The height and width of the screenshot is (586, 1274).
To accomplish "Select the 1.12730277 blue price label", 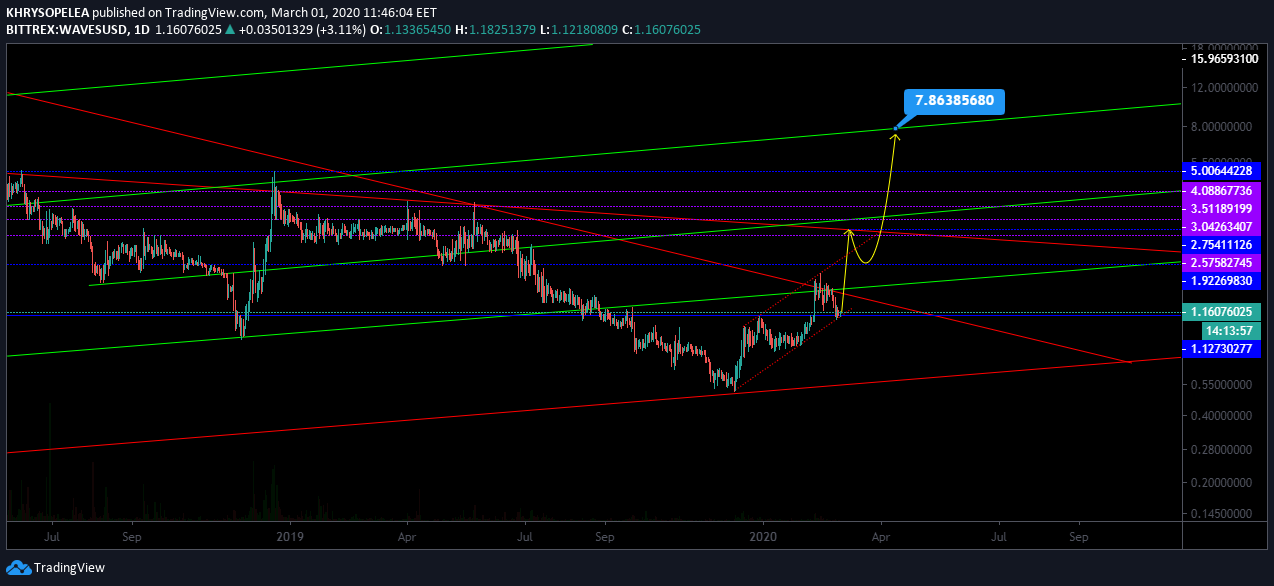I will [x=1222, y=348].
